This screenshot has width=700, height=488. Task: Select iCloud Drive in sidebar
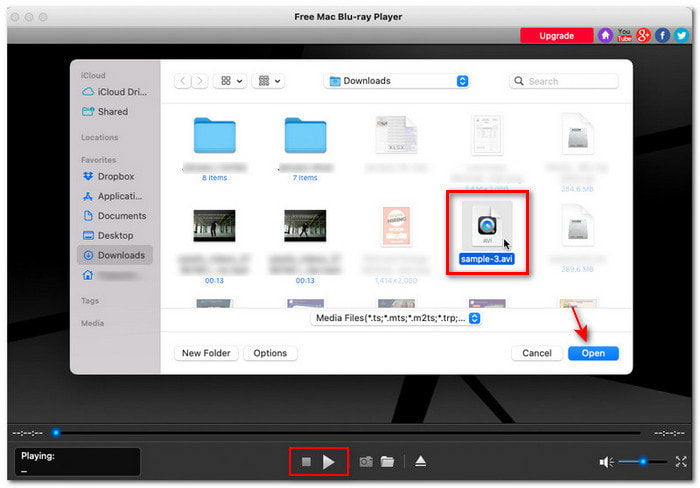click(115, 92)
